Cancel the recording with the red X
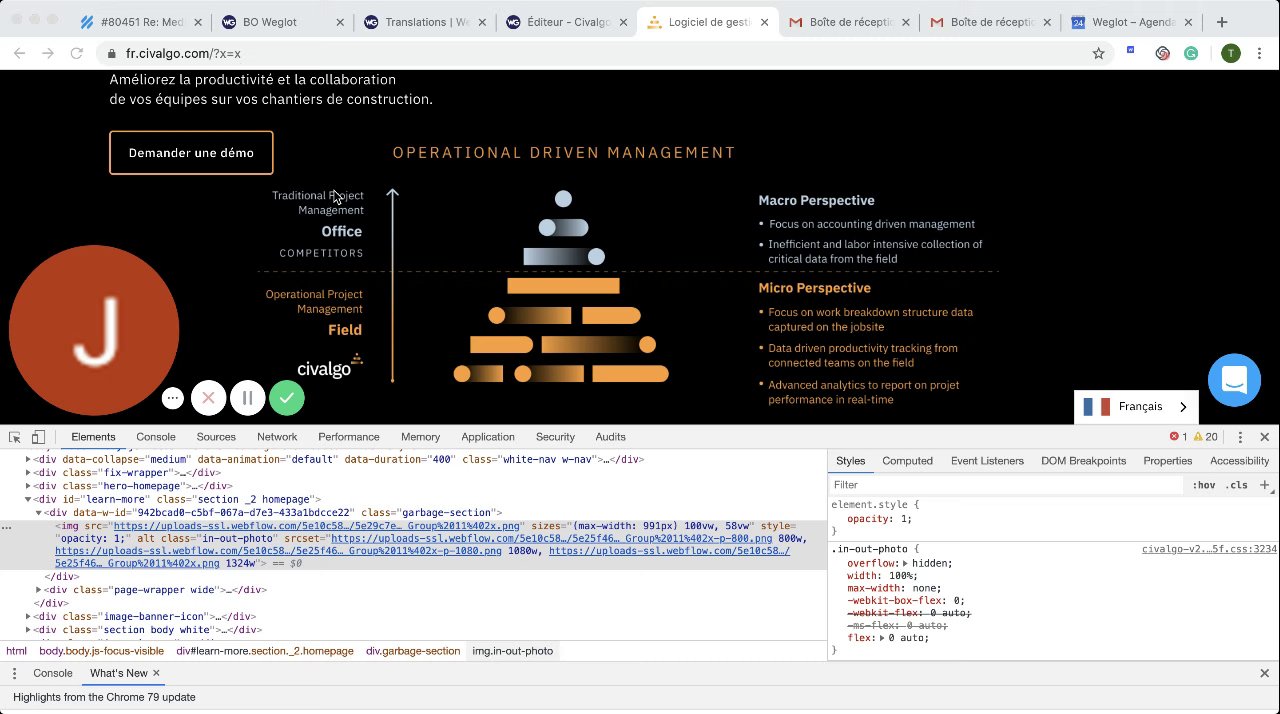Image resolution: width=1280 pixels, height=714 pixels. [208, 398]
